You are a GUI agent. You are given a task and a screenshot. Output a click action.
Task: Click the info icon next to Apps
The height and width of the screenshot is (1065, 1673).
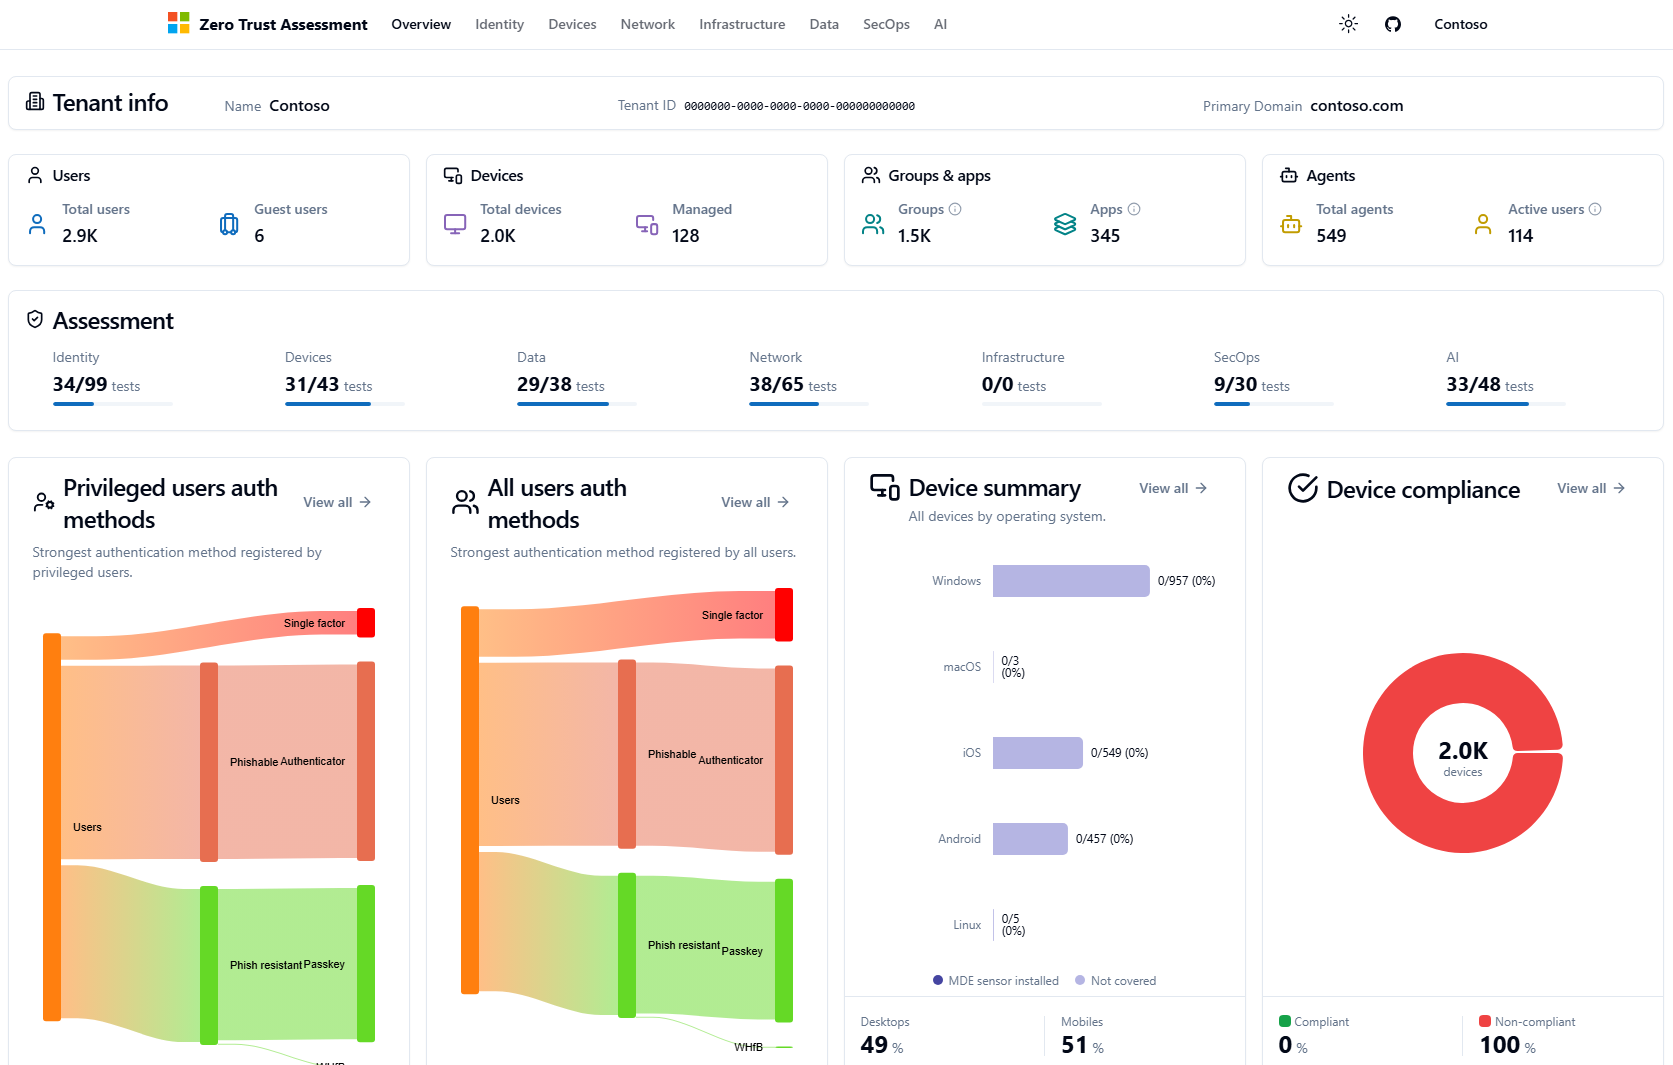point(1134,209)
